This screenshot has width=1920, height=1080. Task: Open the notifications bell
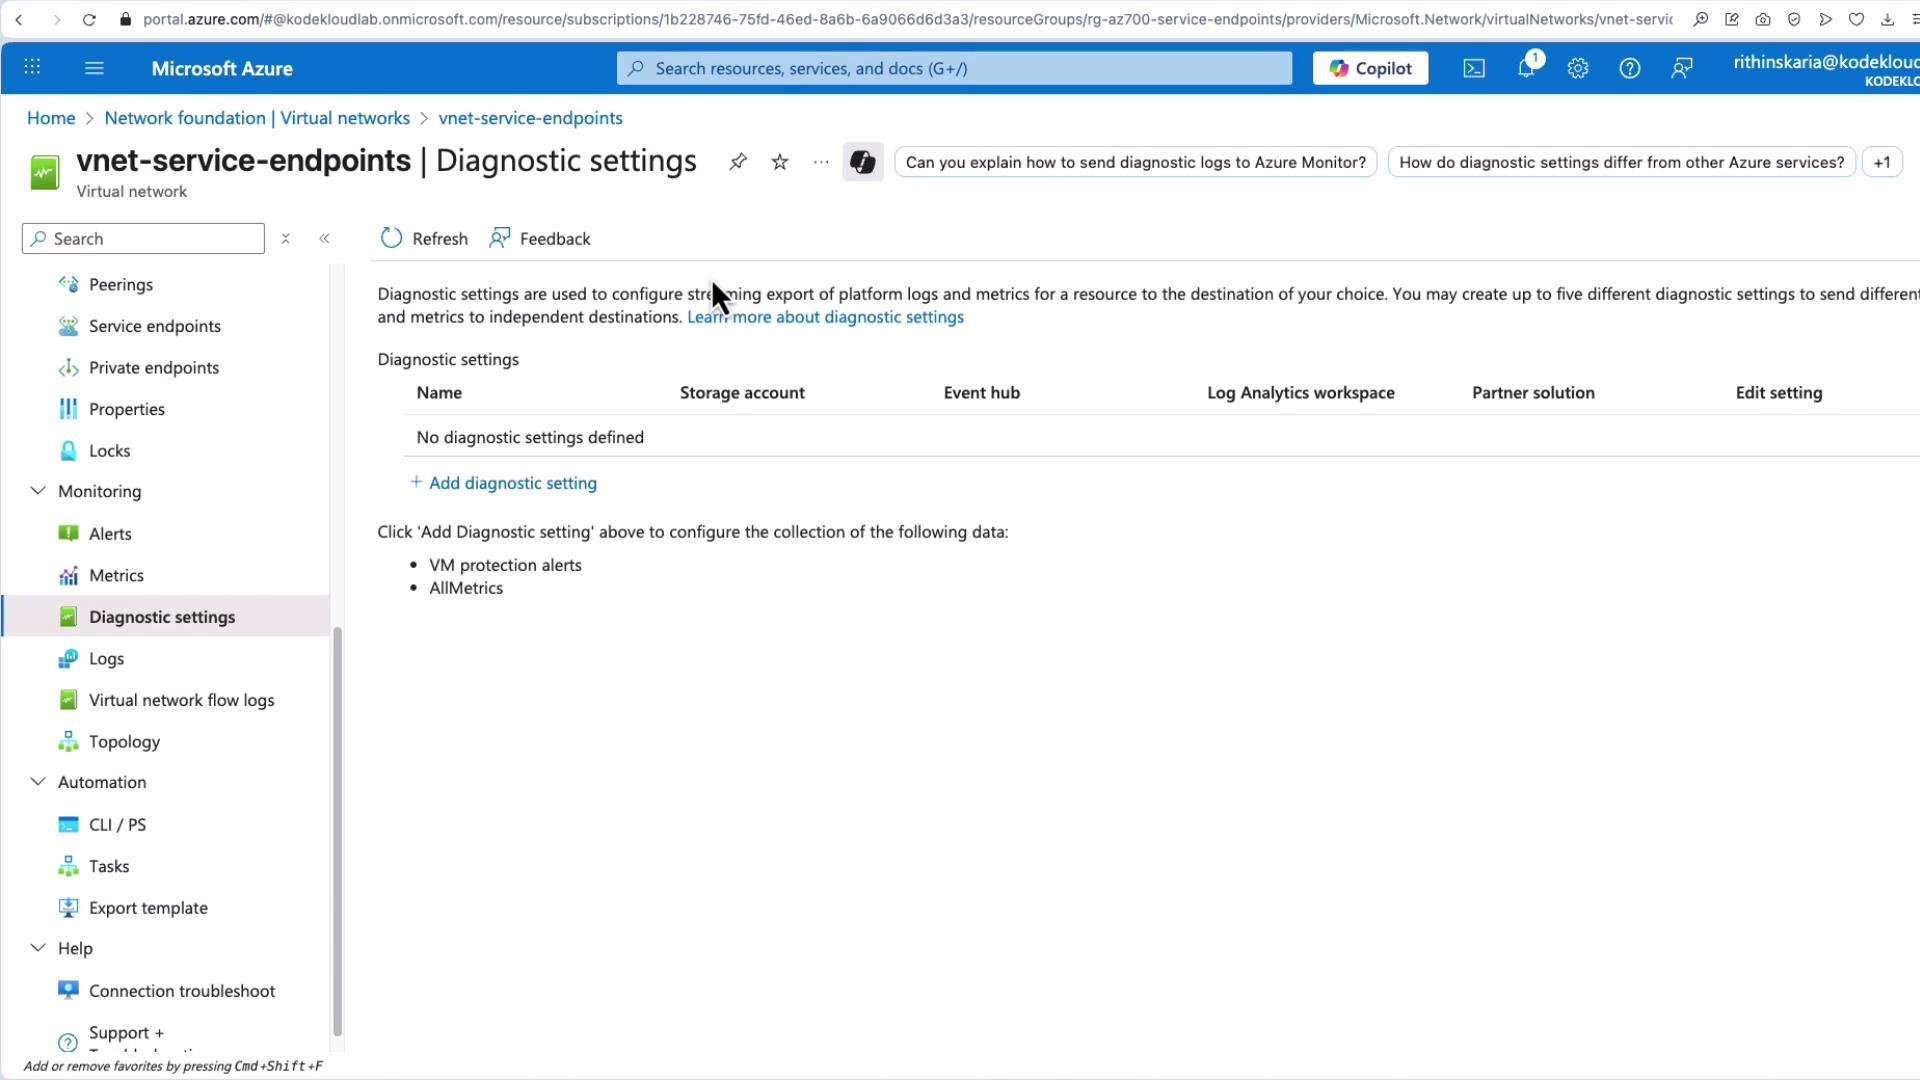[x=1526, y=68]
